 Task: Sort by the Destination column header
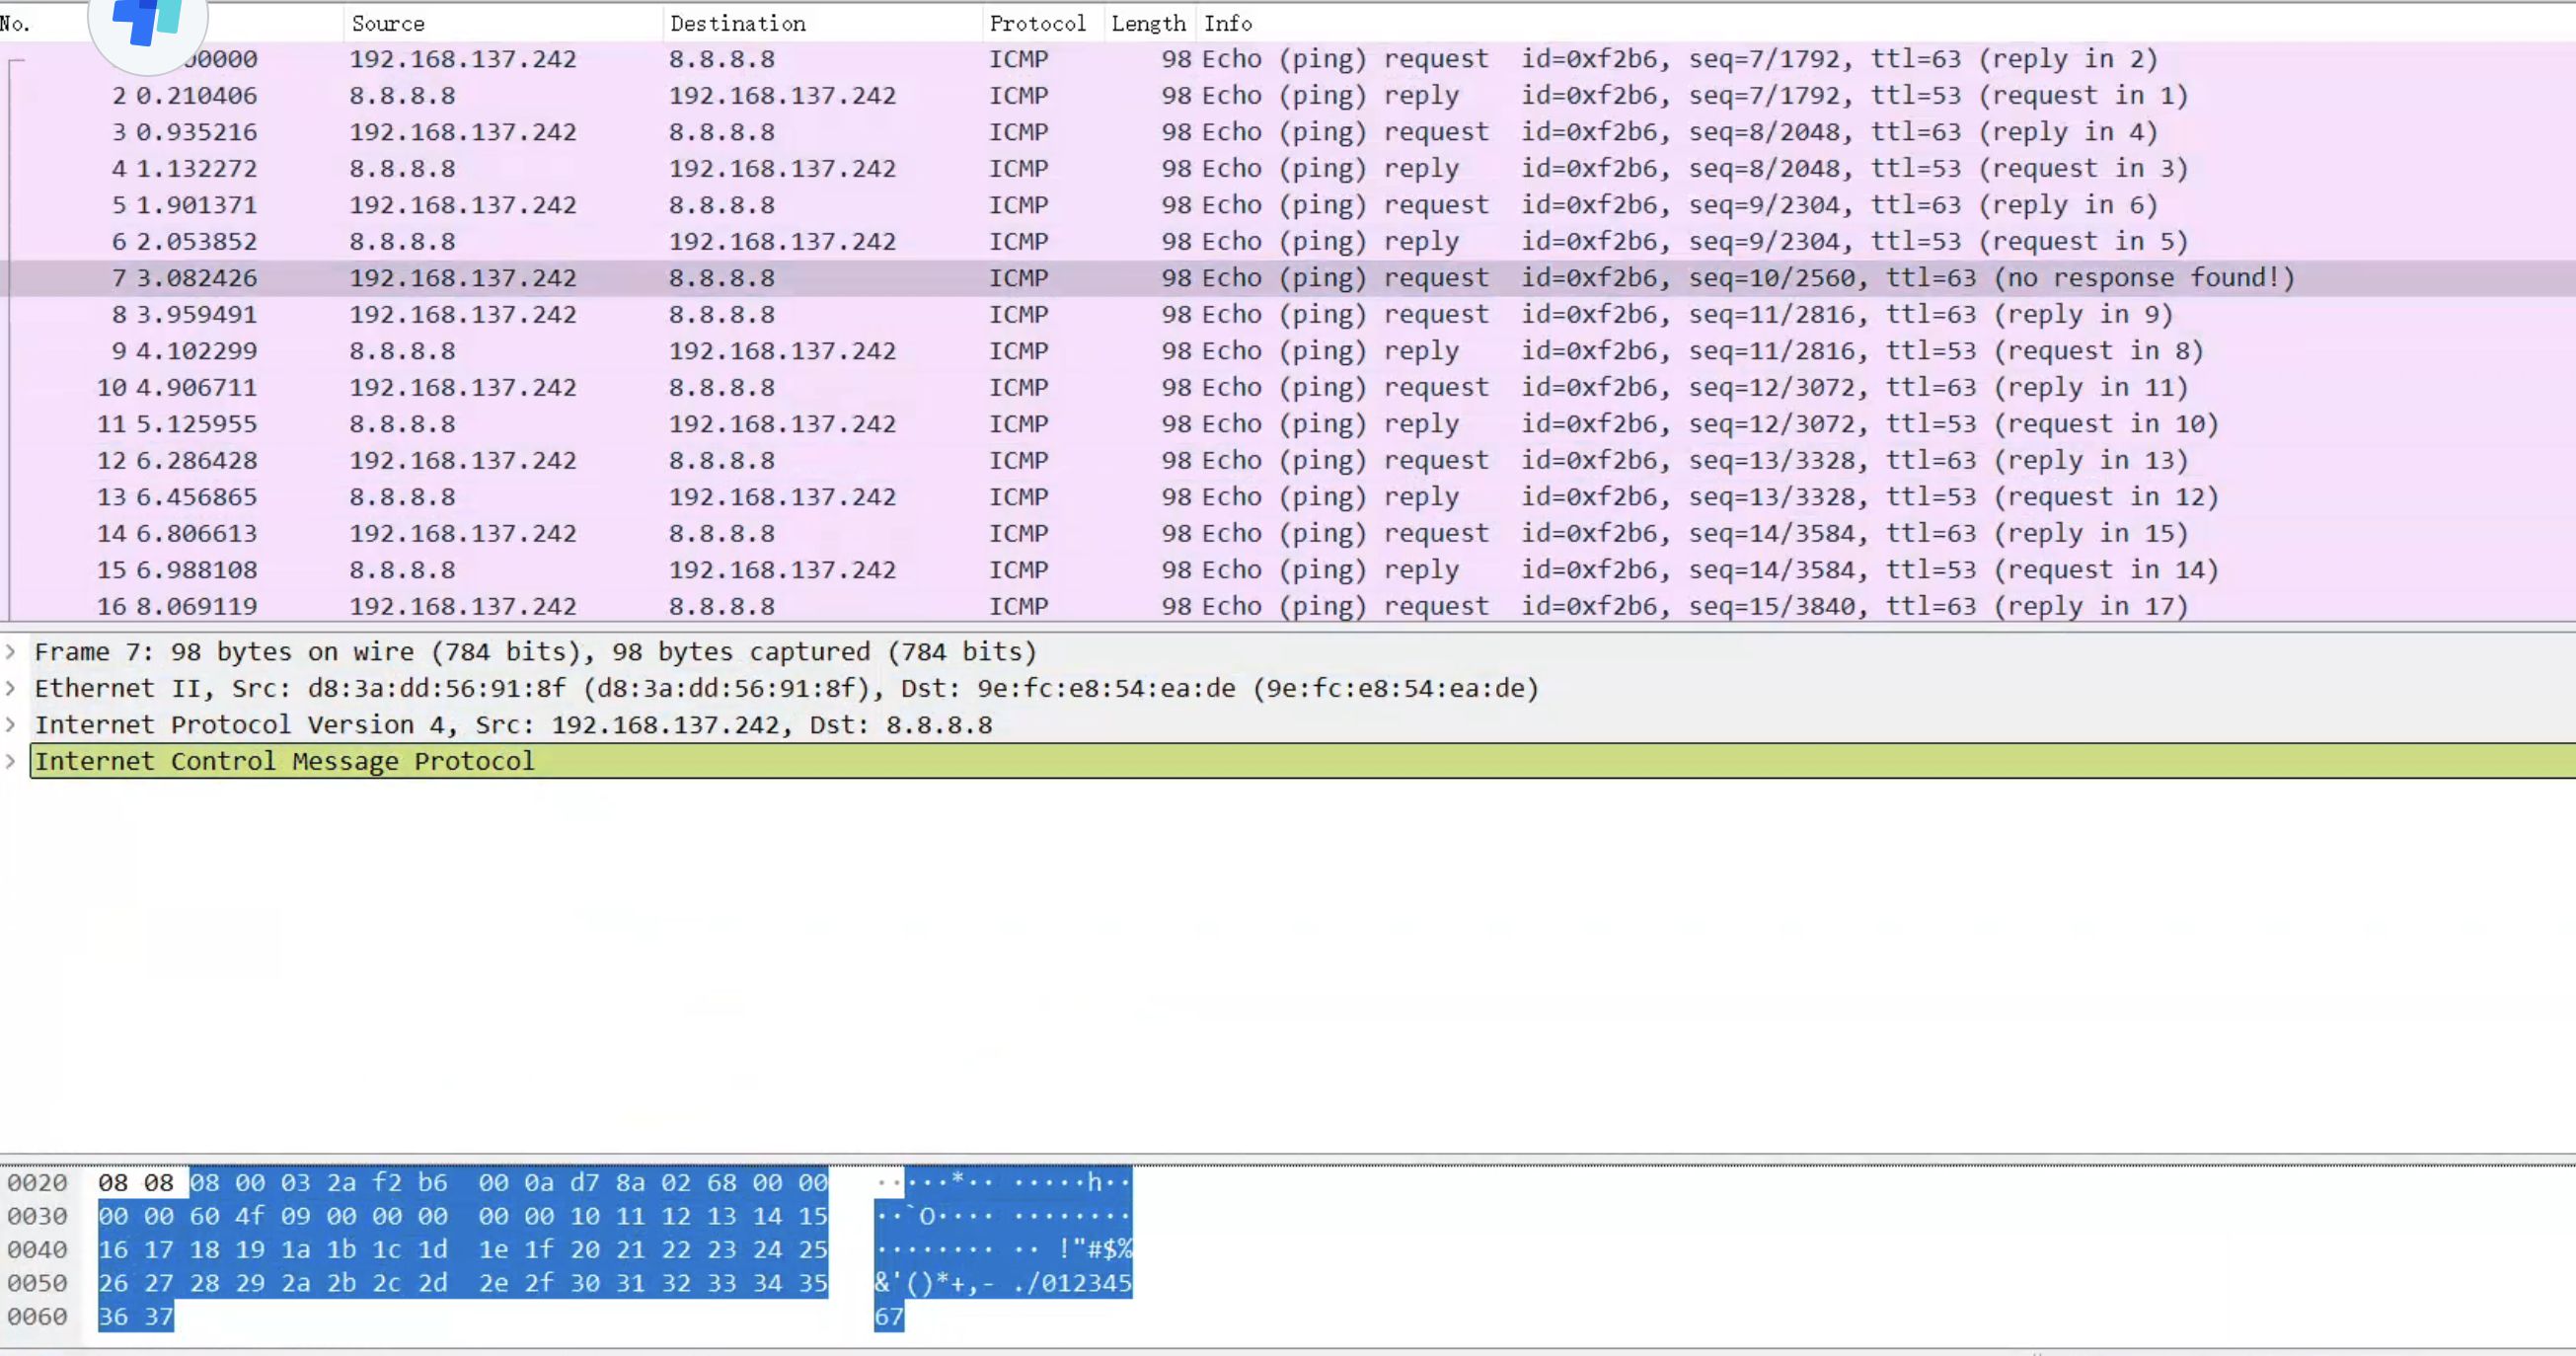click(x=737, y=23)
